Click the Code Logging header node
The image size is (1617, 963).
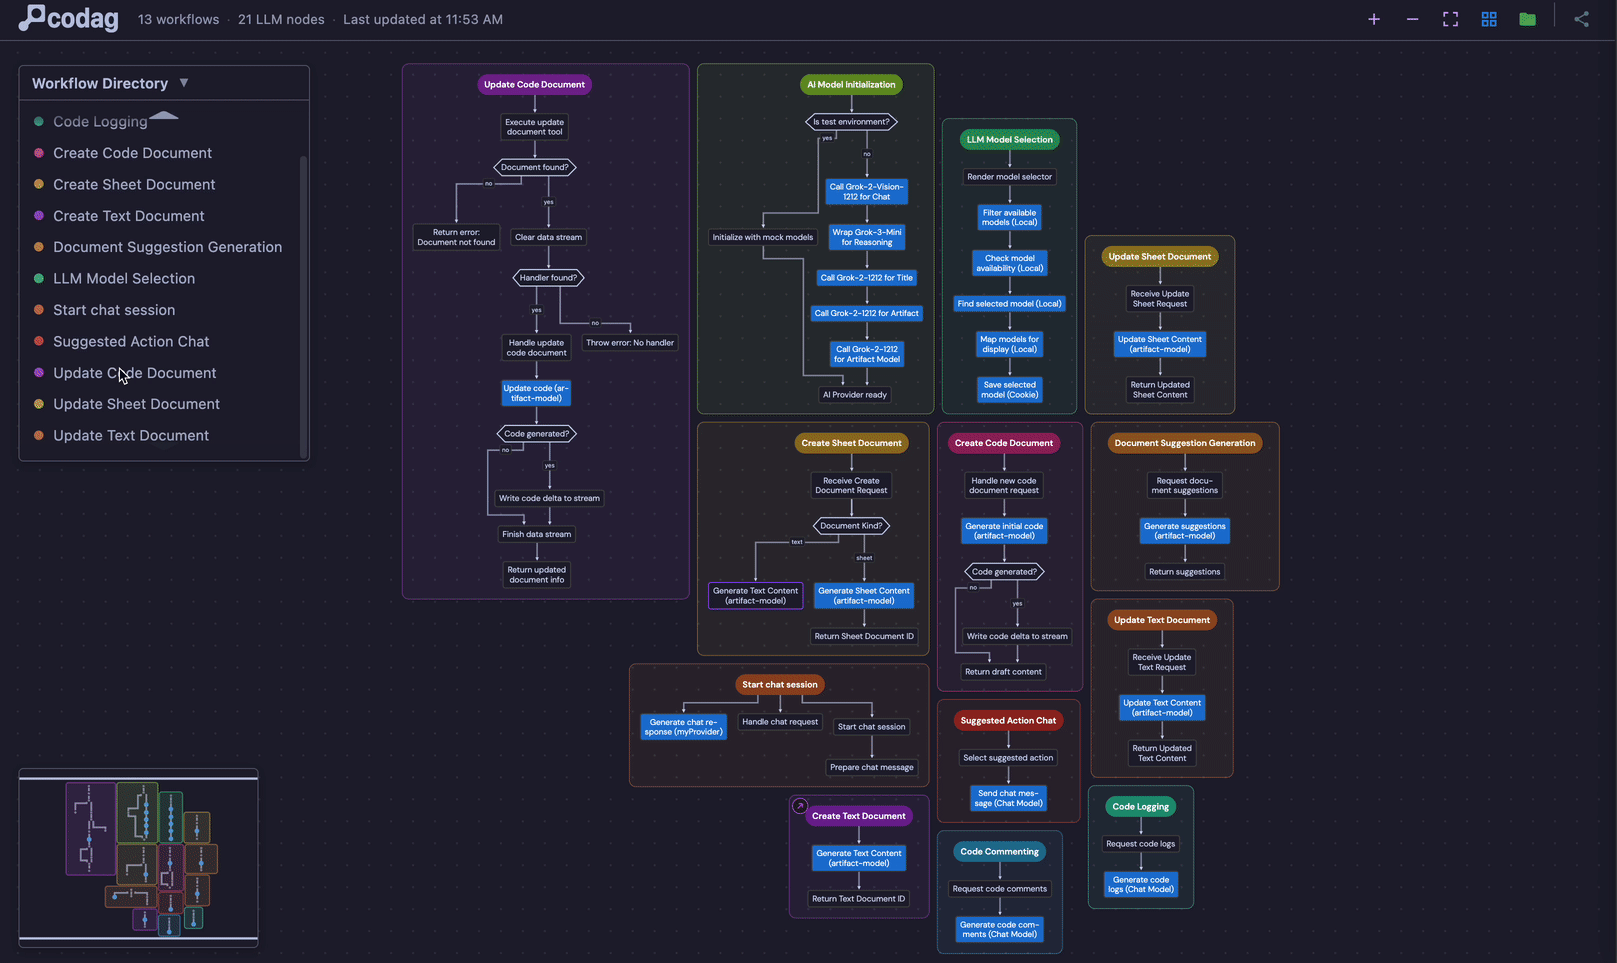point(1140,807)
